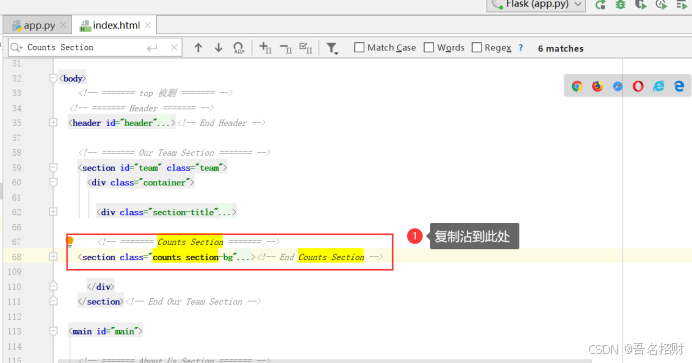Unselect occurrence icon in search bar
This screenshot has height=363, width=692.
(x=286, y=48)
